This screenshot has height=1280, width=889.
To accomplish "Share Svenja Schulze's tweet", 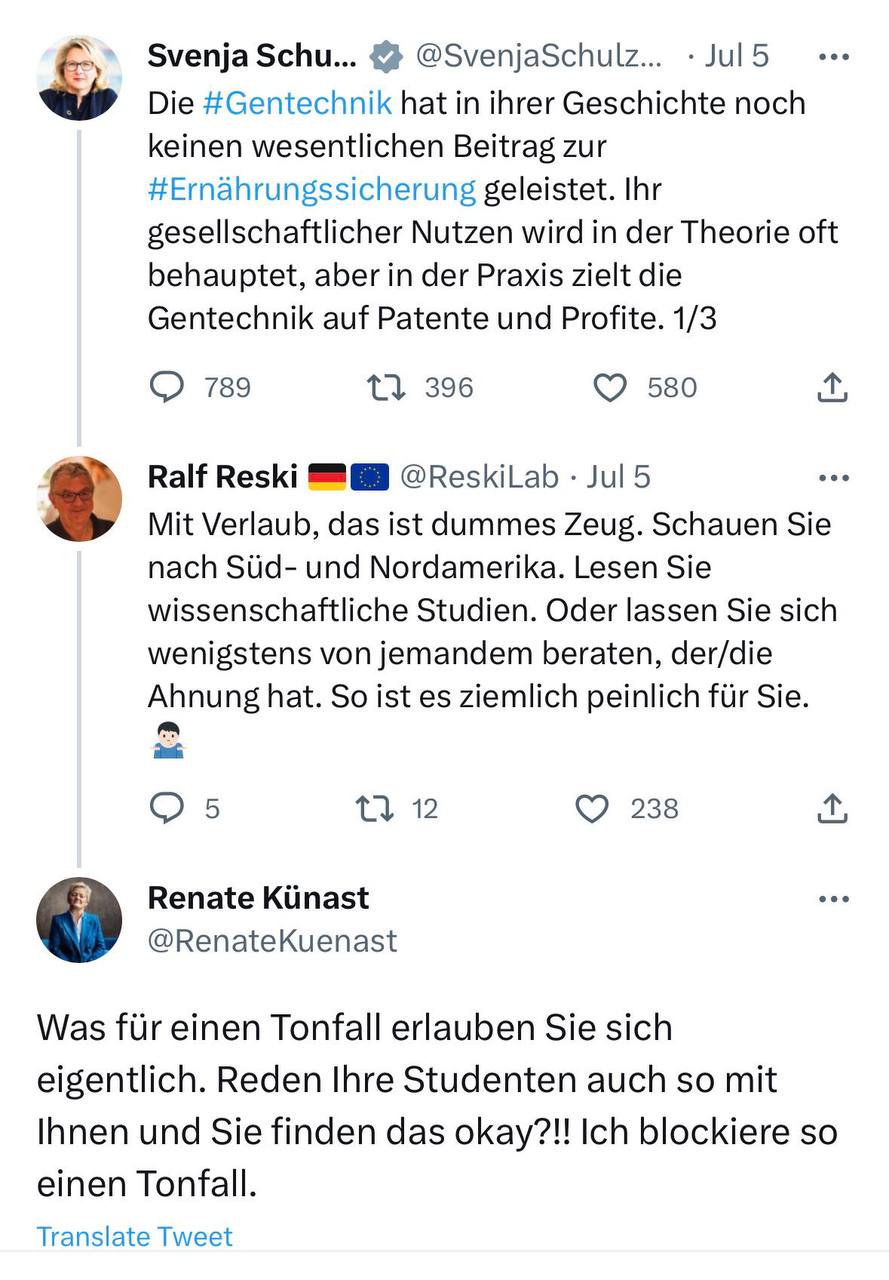I will pos(832,388).
